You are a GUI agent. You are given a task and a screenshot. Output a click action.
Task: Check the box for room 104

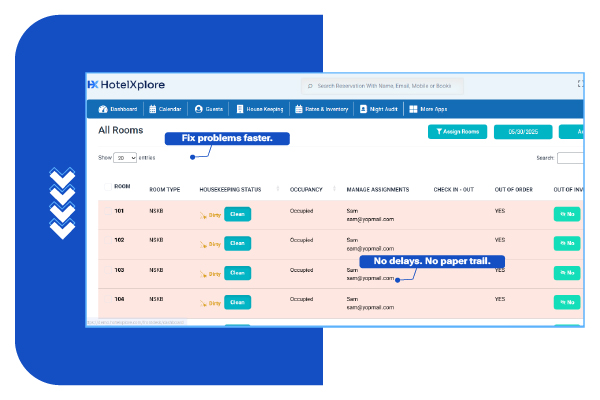(x=108, y=299)
